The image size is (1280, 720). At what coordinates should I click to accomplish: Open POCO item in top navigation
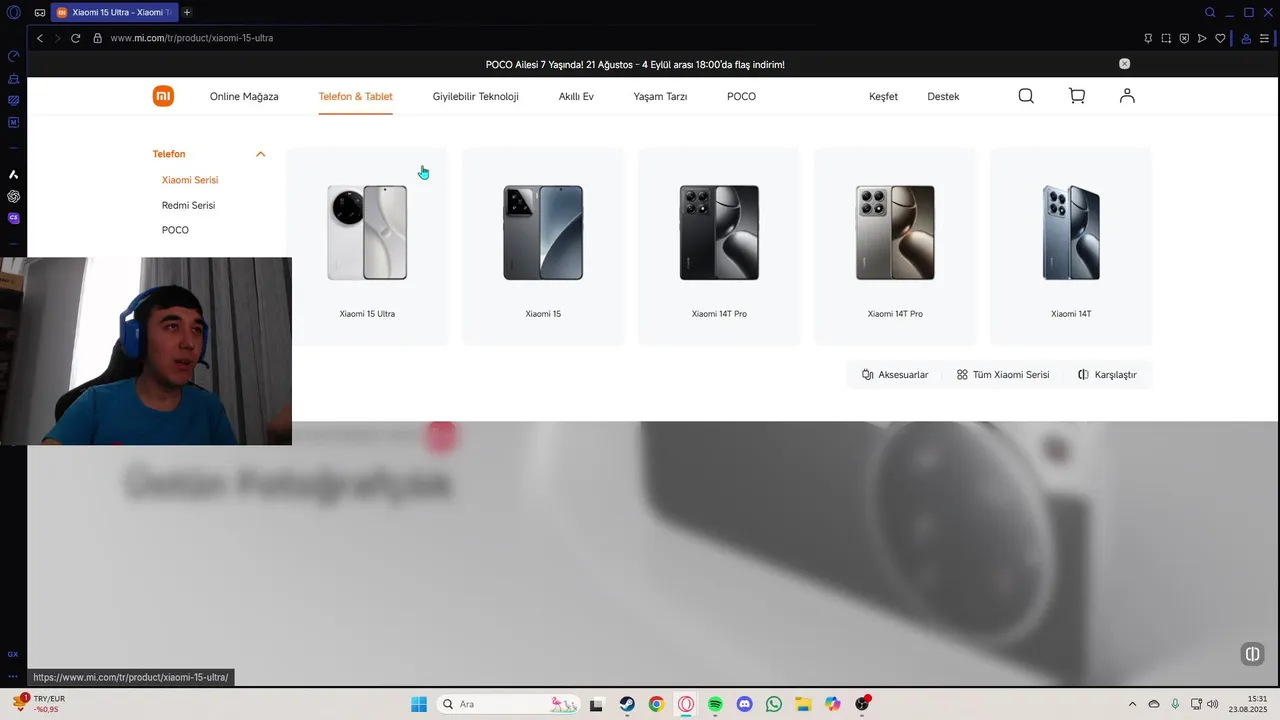pyautogui.click(x=741, y=97)
